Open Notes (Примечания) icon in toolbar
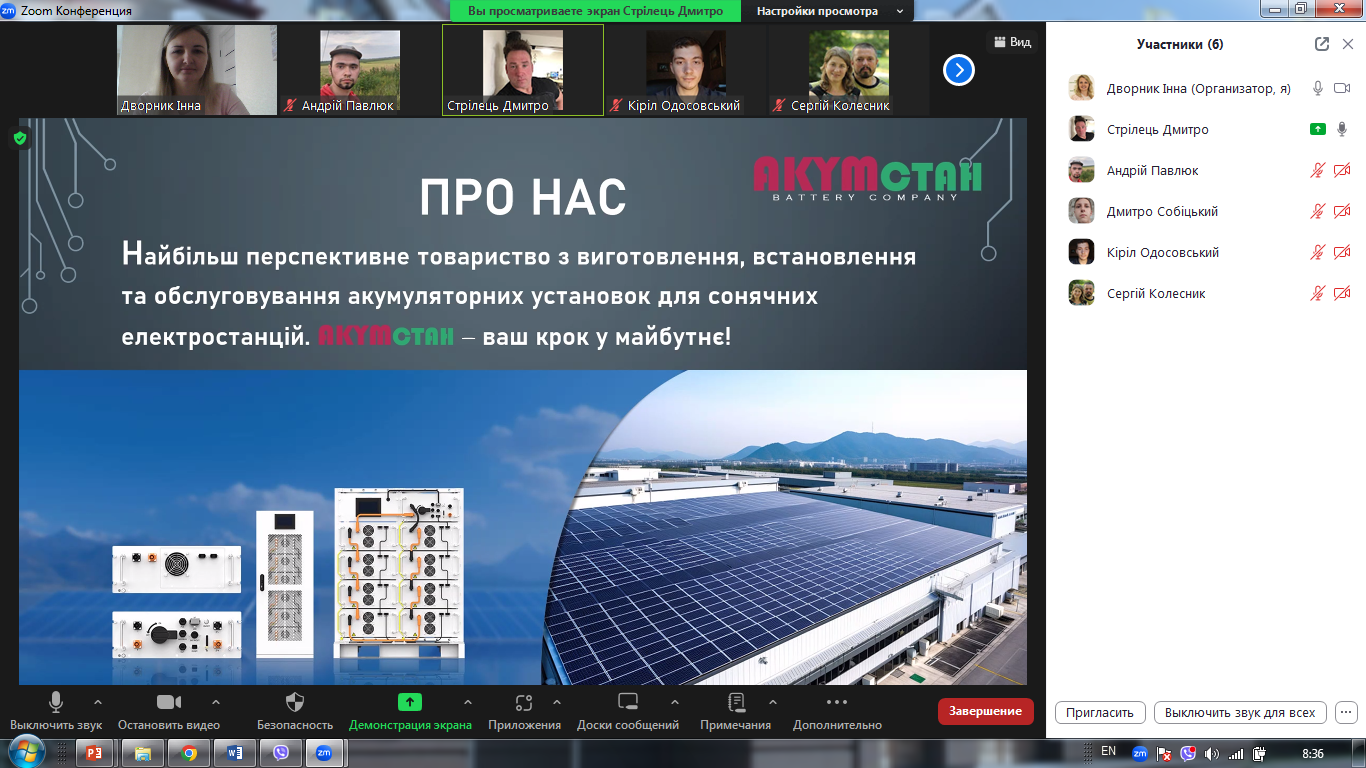 click(736, 702)
